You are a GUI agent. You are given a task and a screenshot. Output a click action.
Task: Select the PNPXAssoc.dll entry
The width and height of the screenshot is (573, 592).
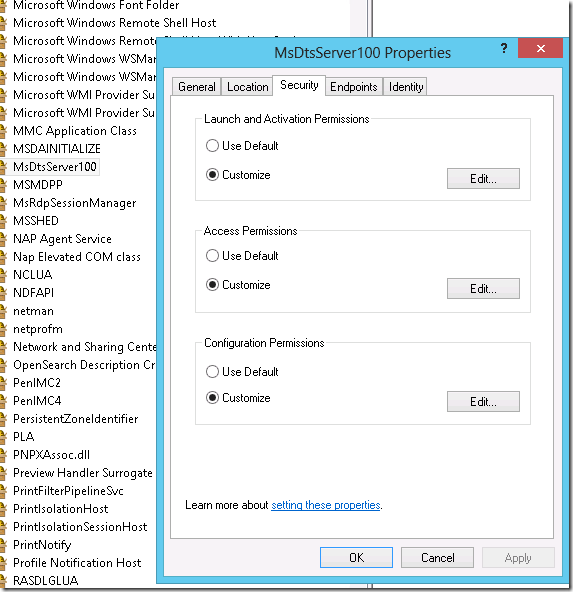[x=52, y=455]
